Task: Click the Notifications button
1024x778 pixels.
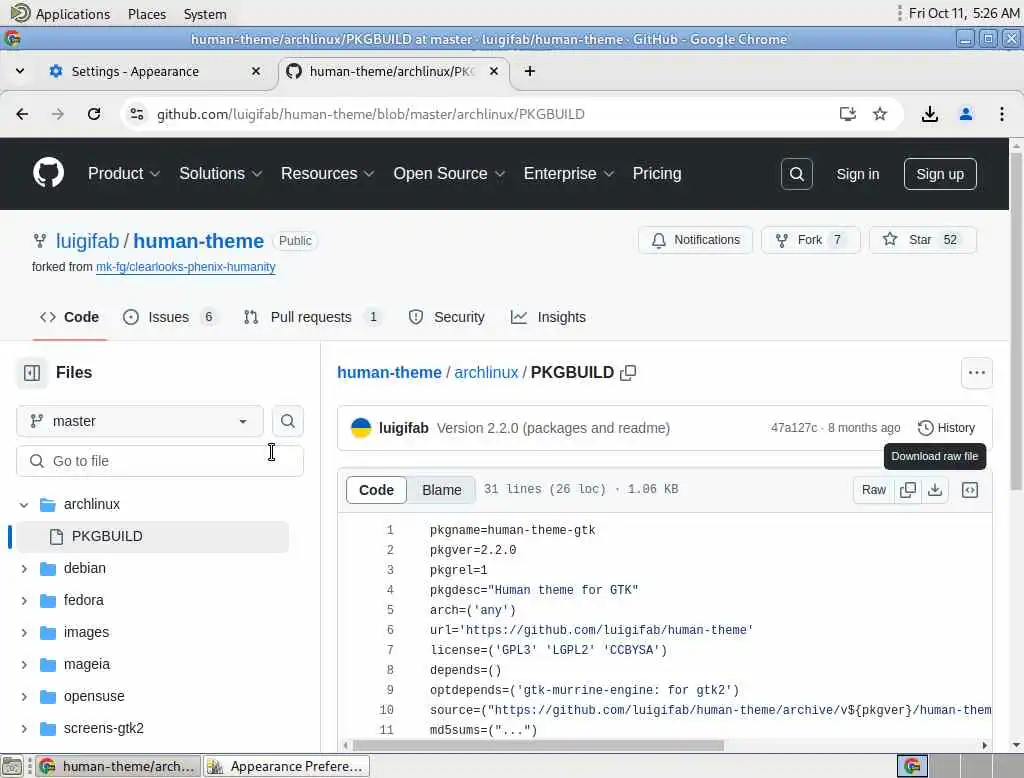Action: tap(696, 240)
